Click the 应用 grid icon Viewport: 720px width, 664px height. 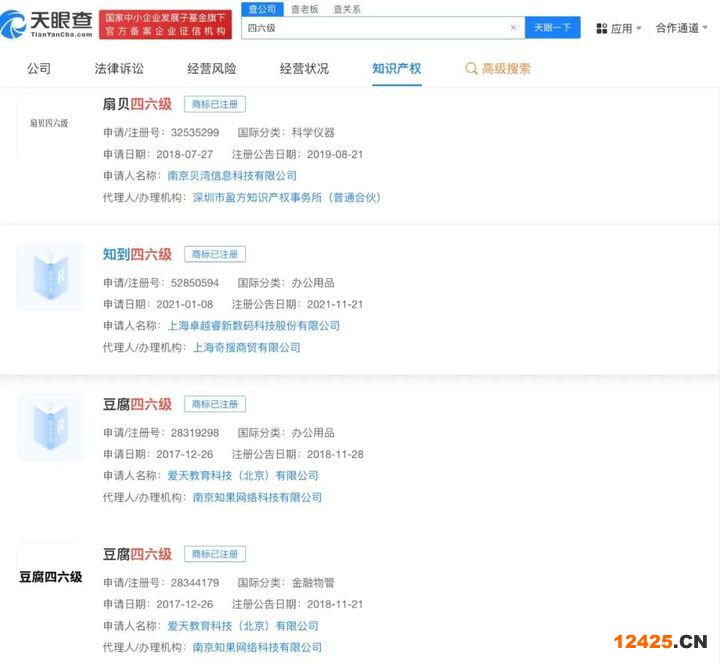point(601,28)
